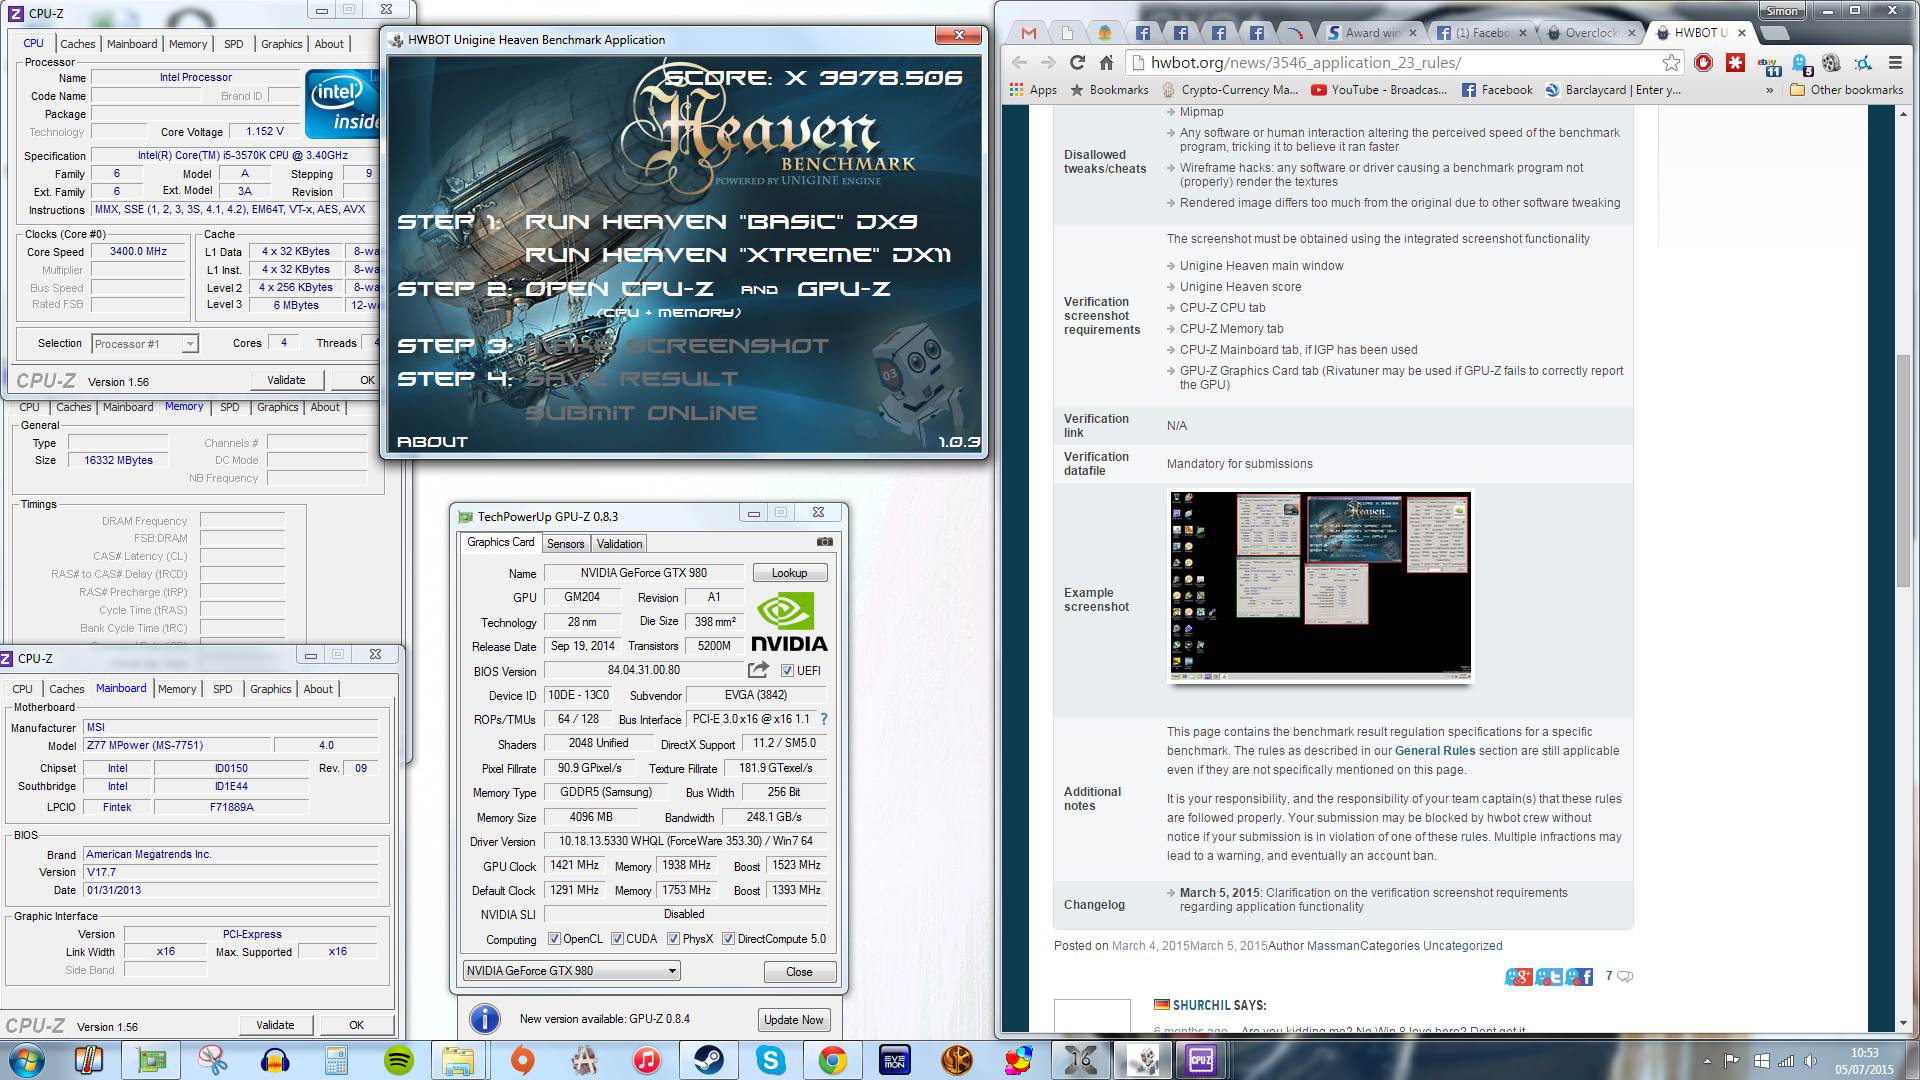Viewport: 1920px width, 1080px height.
Task: Open the Adblock Plus extension icon
Action: (x=1704, y=63)
